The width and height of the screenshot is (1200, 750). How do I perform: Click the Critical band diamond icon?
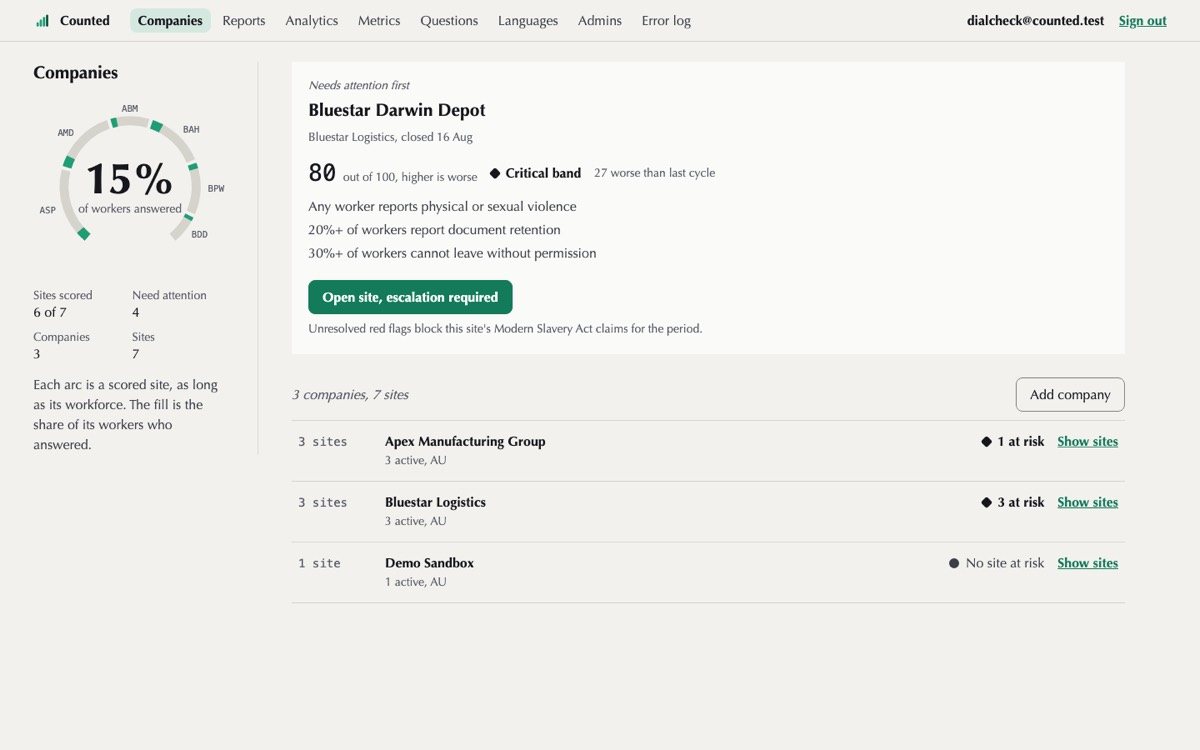(x=495, y=173)
